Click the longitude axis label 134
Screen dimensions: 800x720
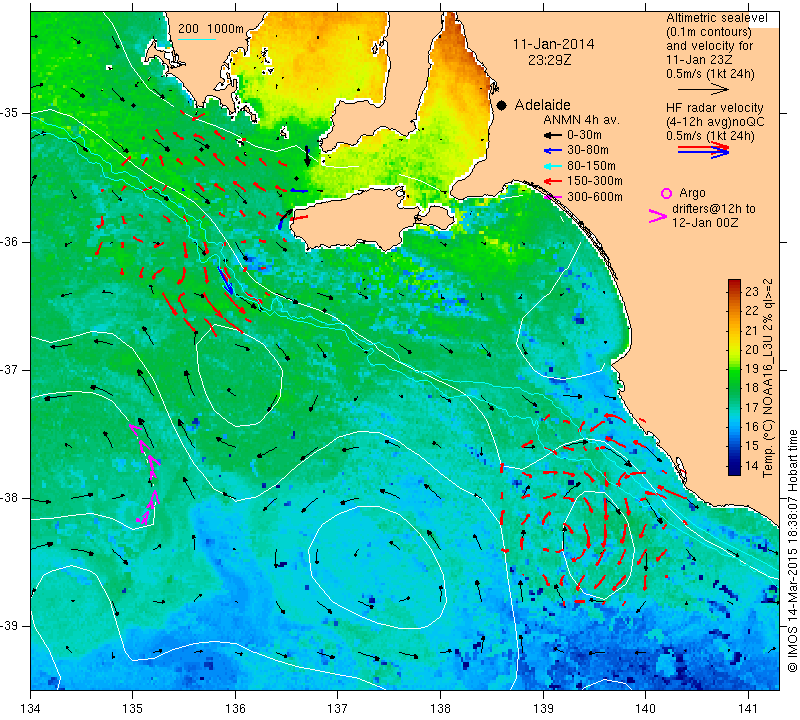[x=31, y=709]
